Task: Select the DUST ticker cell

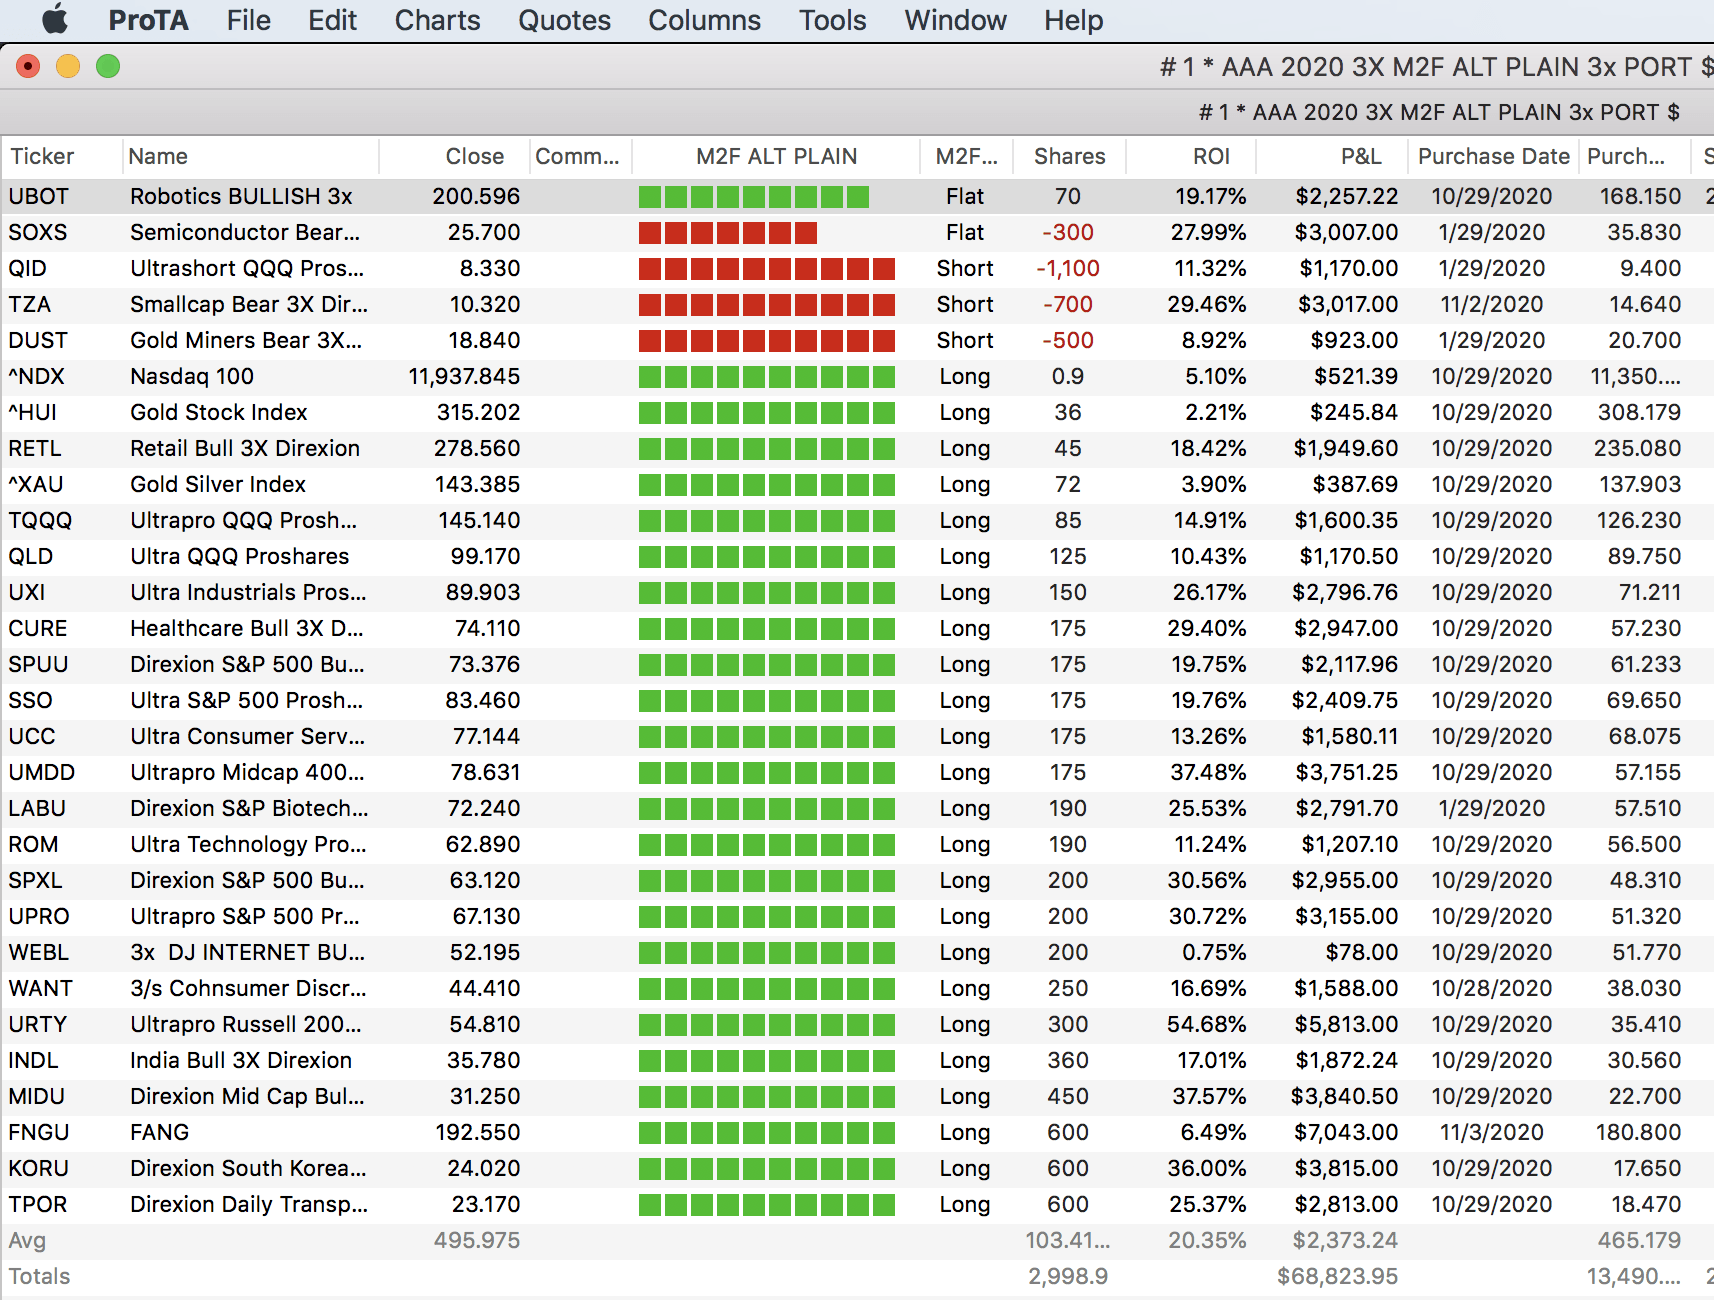Action: tap(38, 340)
